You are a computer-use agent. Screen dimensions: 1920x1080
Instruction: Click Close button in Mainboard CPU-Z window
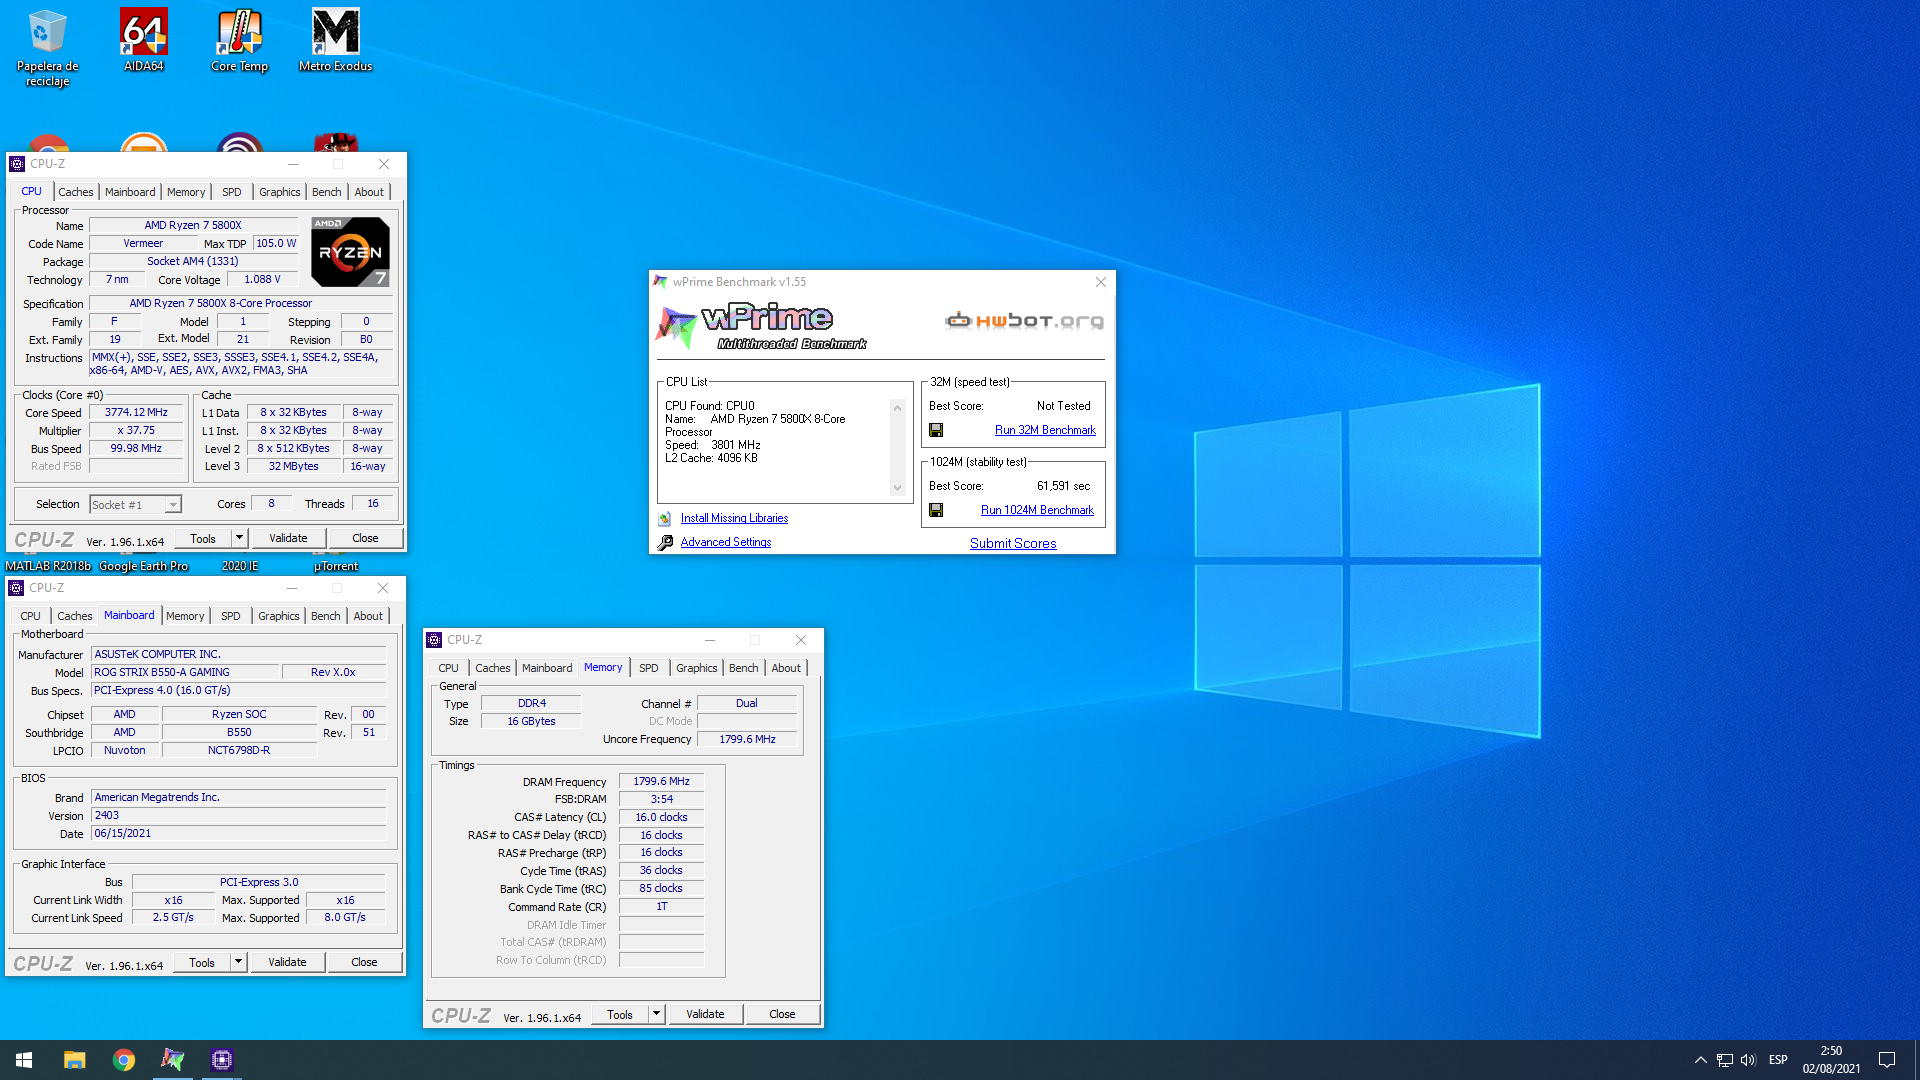[364, 962]
